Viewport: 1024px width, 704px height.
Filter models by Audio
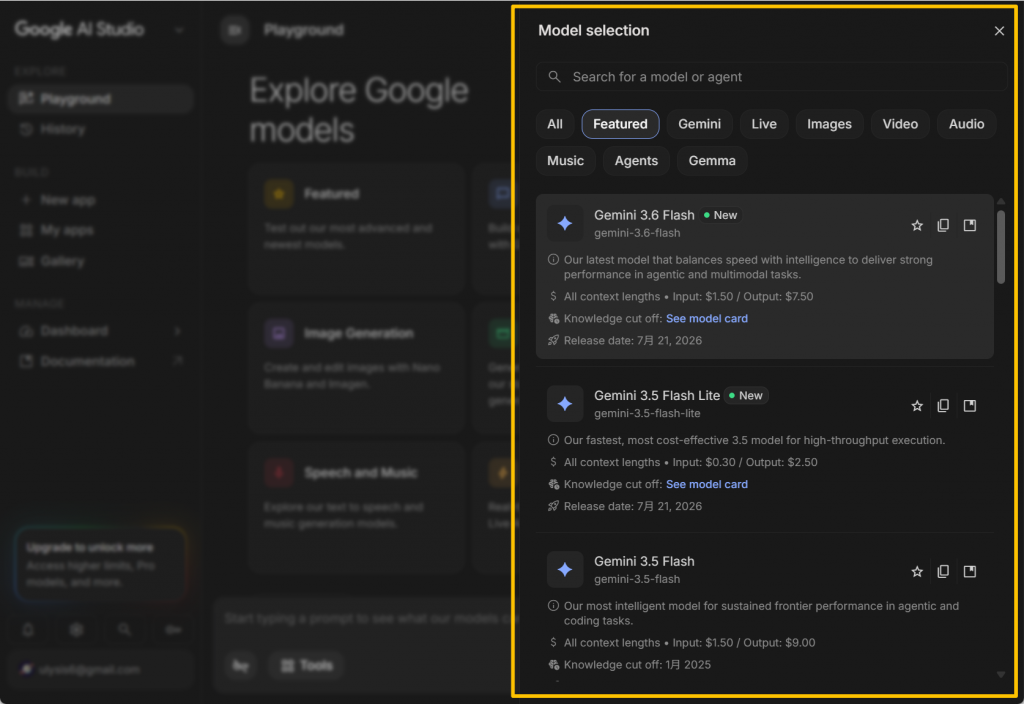[x=967, y=124]
